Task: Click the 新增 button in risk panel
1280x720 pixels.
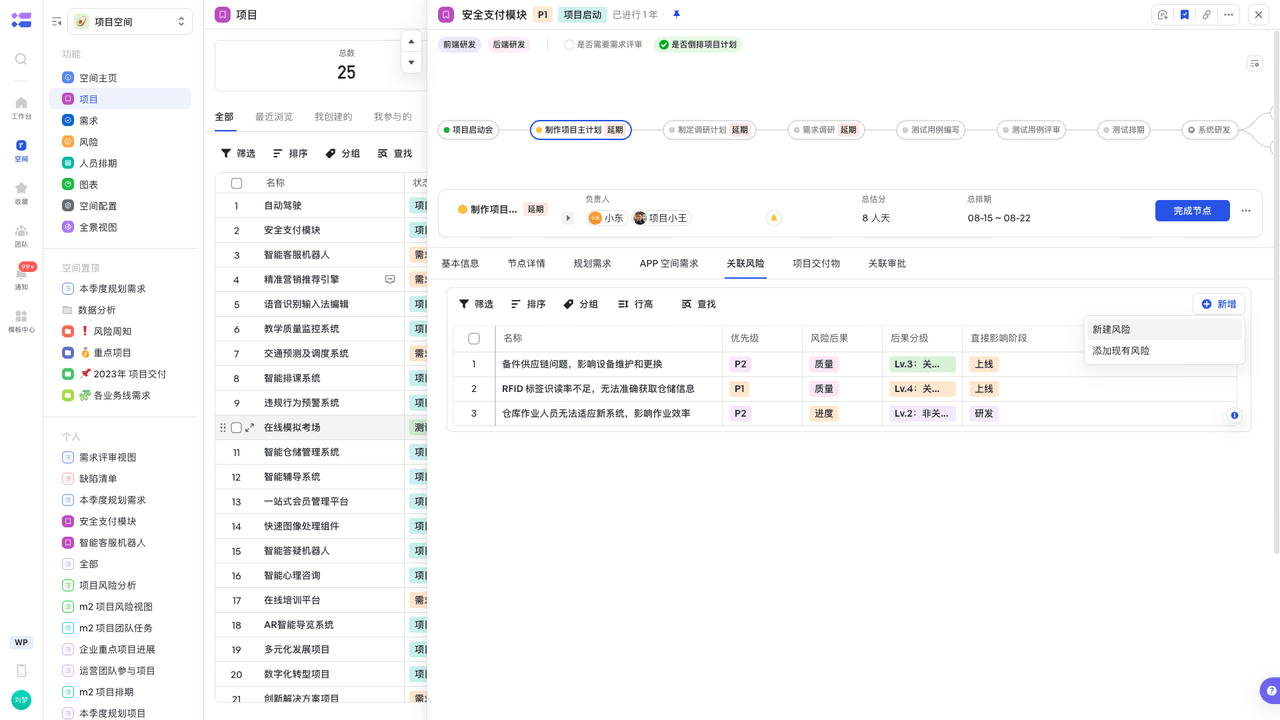Action: click(x=1219, y=304)
